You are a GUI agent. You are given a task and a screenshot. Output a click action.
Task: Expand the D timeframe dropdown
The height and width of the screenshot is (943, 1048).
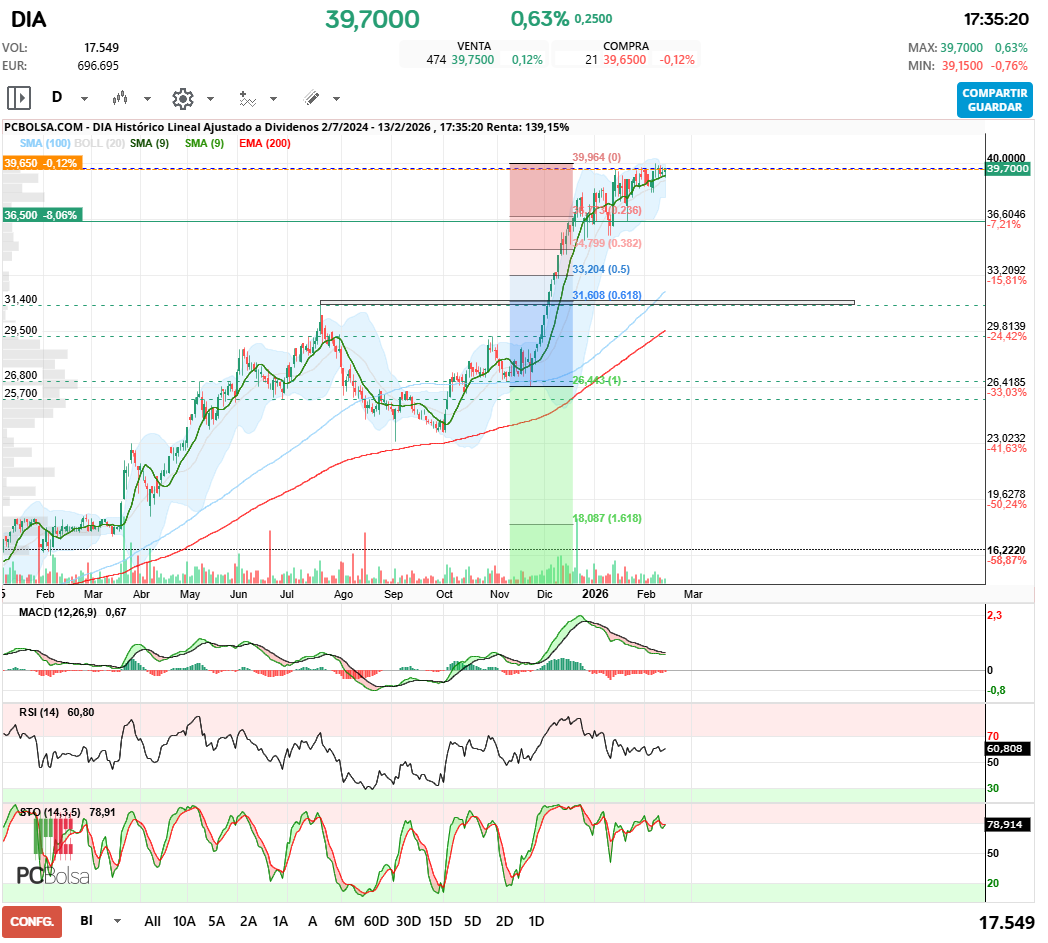click(x=84, y=99)
